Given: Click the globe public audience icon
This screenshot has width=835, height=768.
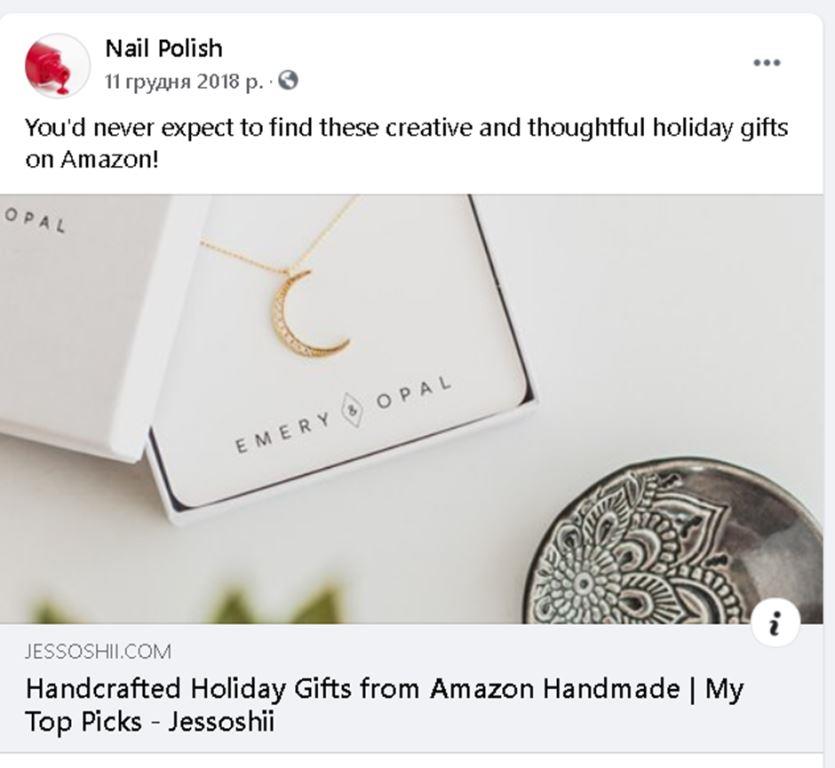Looking at the screenshot, I should point(288,81).
